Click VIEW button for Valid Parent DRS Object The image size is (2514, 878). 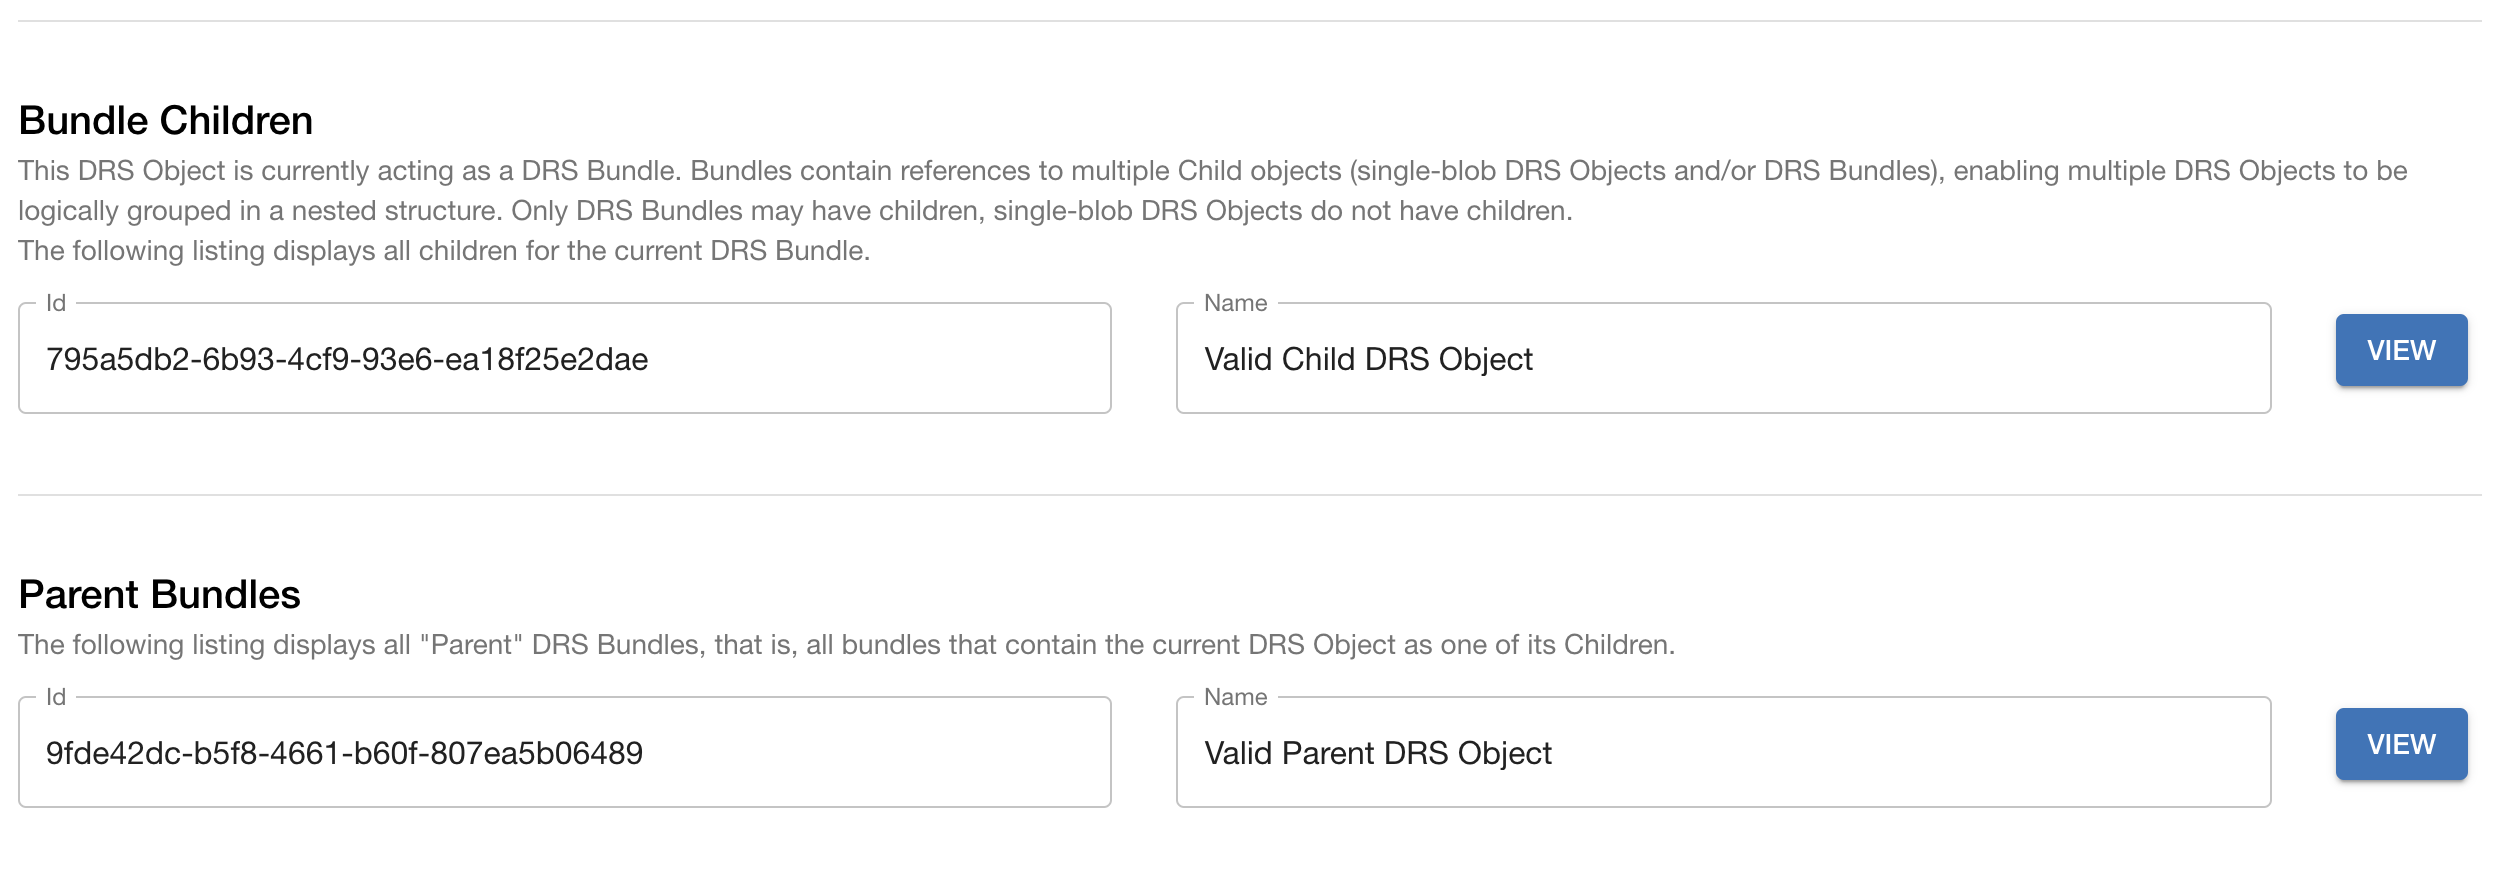(2400, 744)
